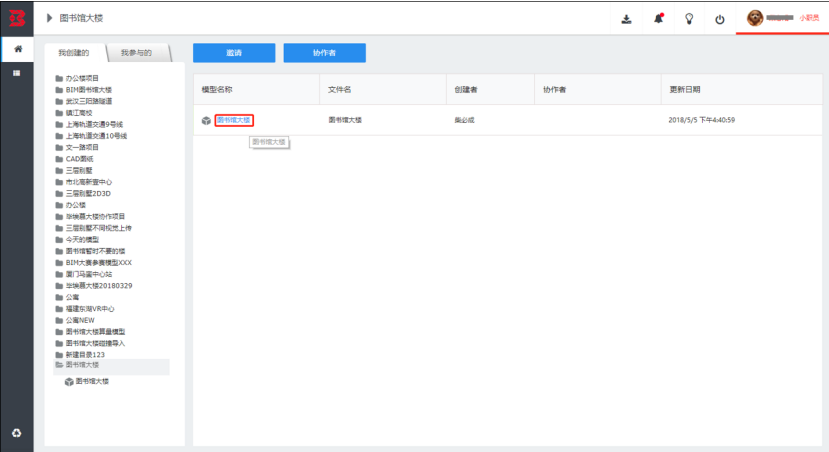
Task: Select the 图书馆大楼算量模型 folder
Action: coord(95,332)
